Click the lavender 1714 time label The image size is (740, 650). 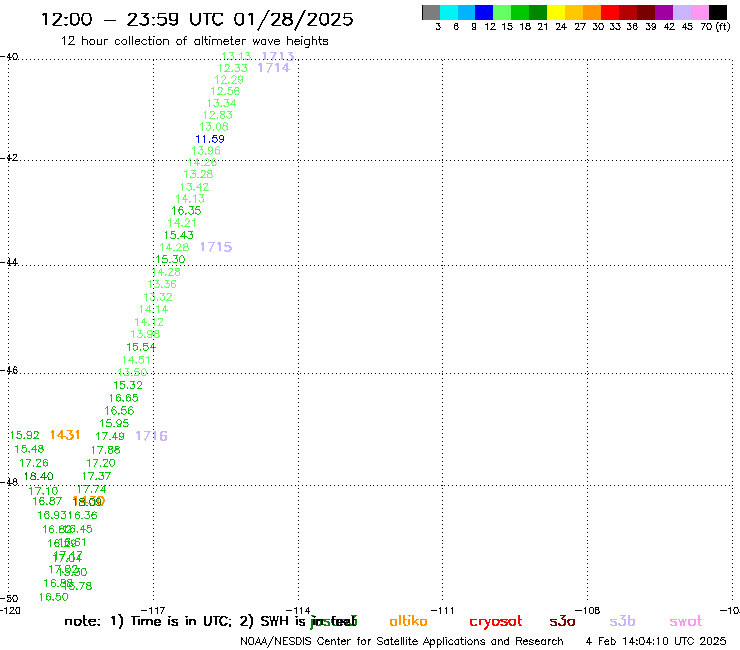coord(274,68)
